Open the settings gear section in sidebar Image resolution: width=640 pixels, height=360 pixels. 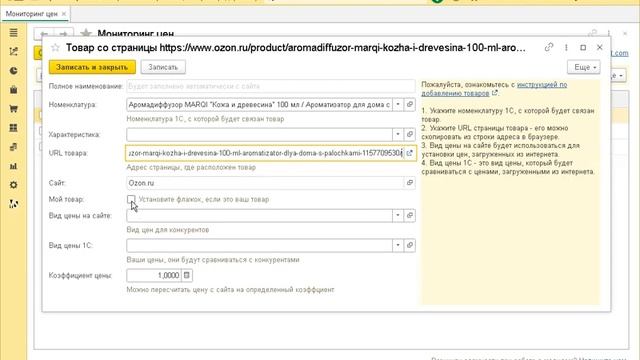click(x=13, y=185)
